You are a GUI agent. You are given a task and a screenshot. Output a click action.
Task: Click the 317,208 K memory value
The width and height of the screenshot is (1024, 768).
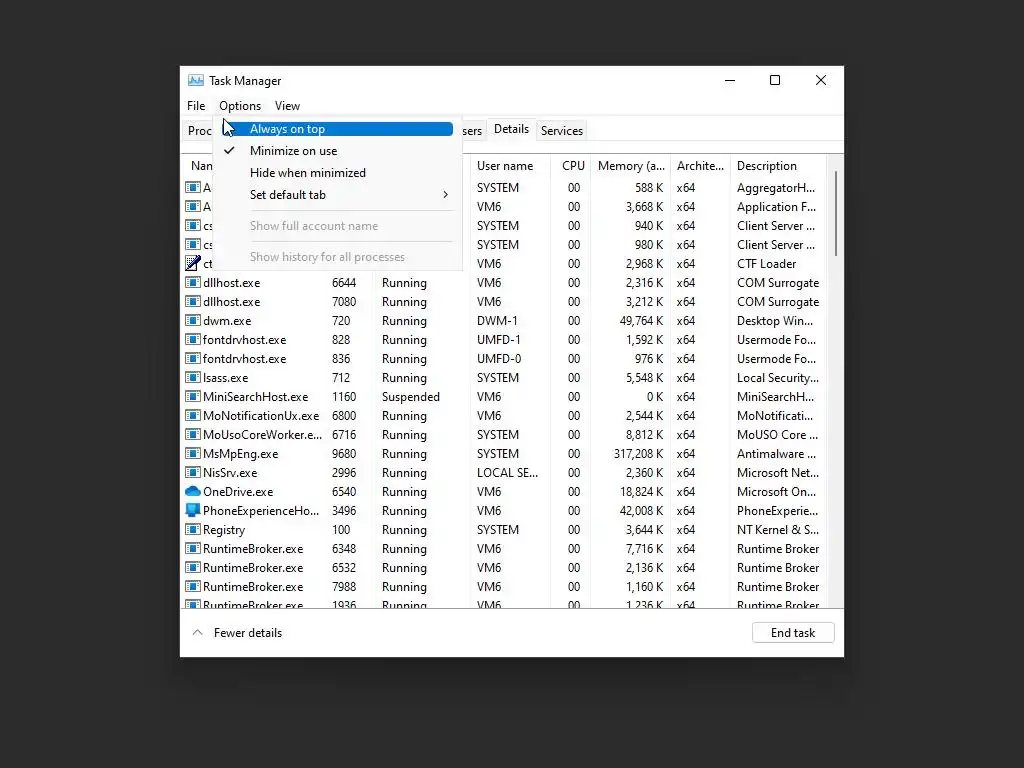pyautogui.click(x=638, y=454)
